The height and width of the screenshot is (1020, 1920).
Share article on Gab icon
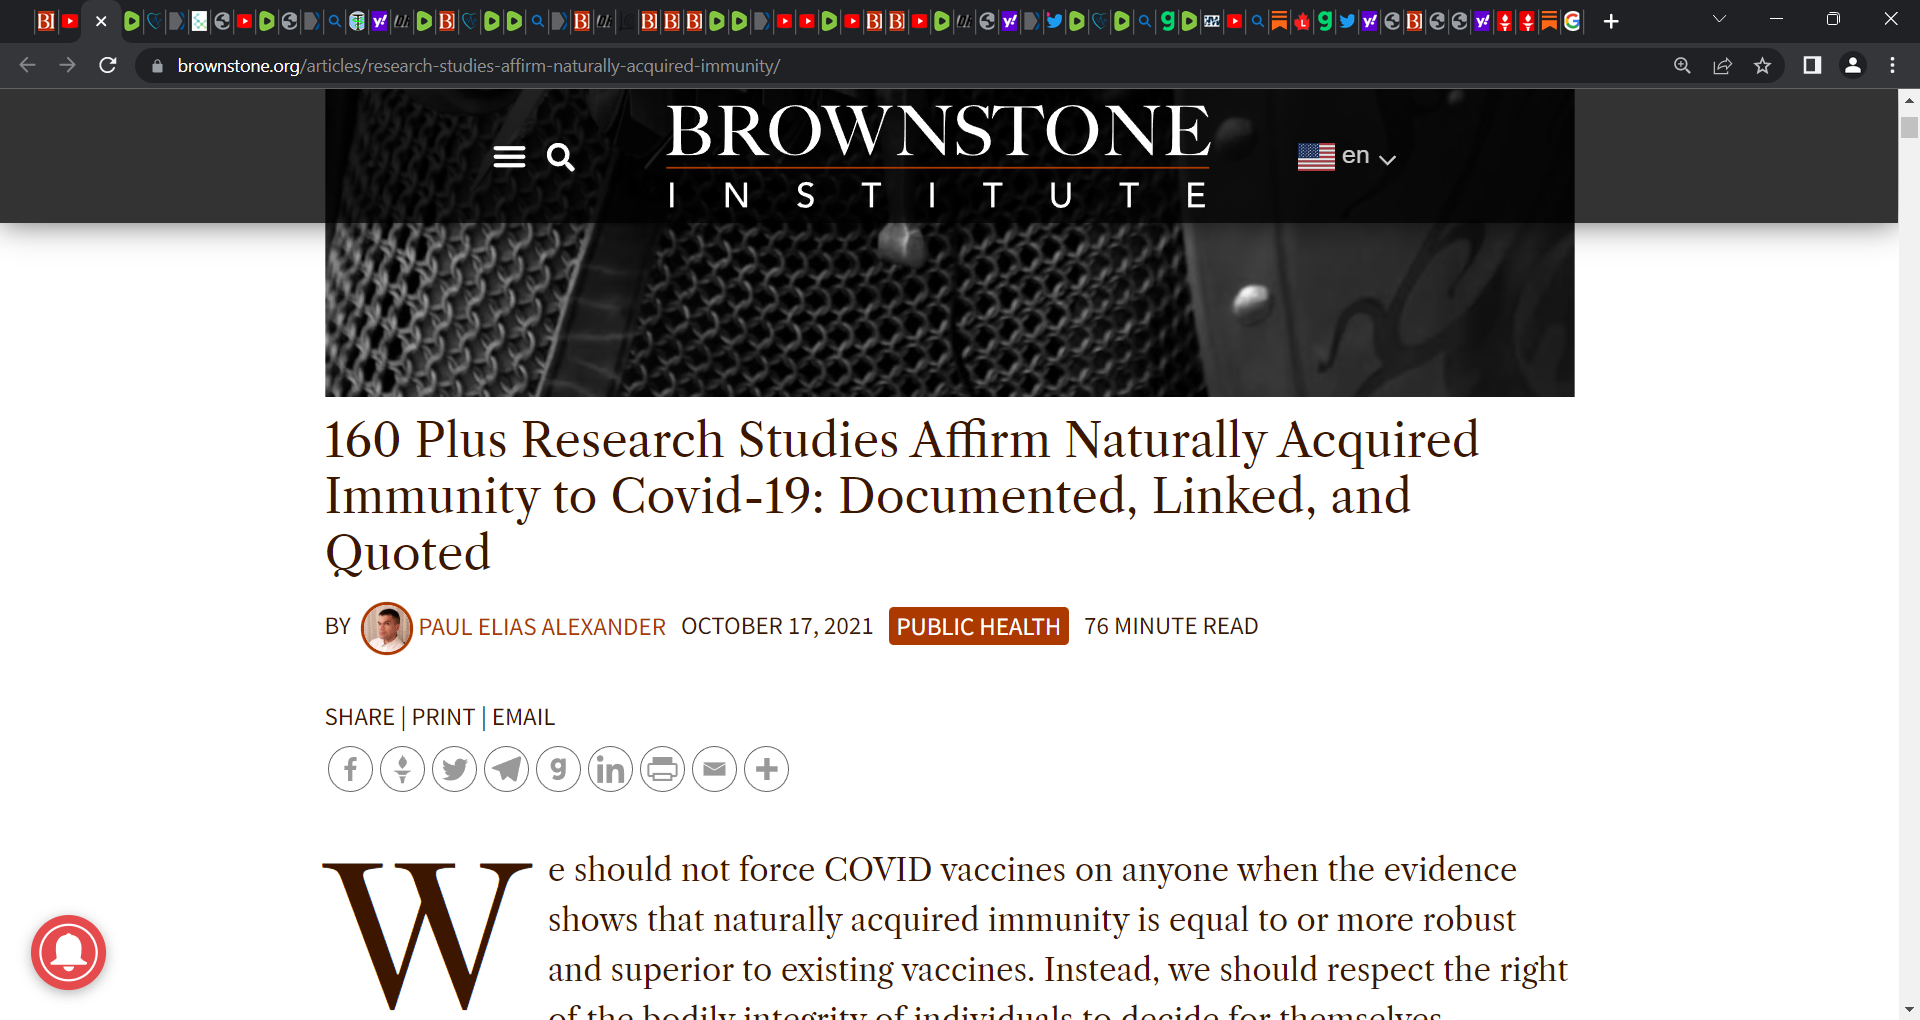558,769
